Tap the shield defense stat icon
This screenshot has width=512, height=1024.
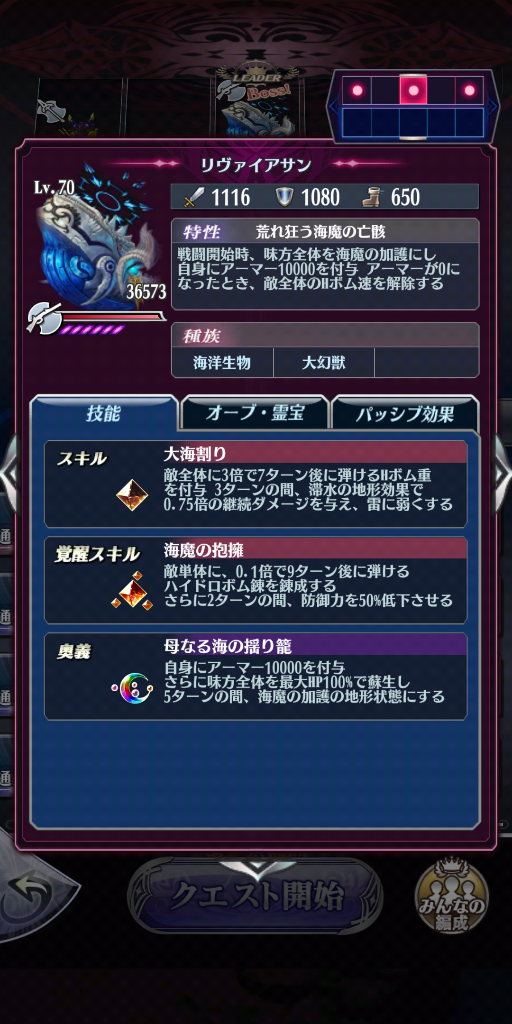(x=284, y=197)
